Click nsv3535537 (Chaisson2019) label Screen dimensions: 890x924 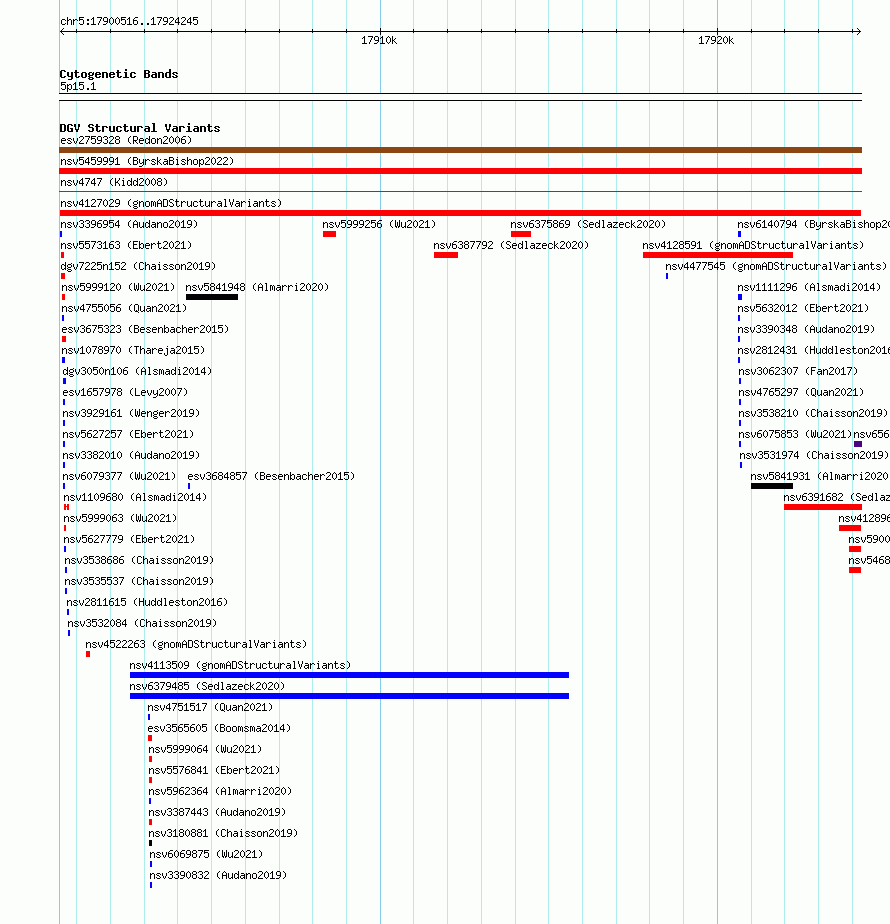(x=139, y=582)
